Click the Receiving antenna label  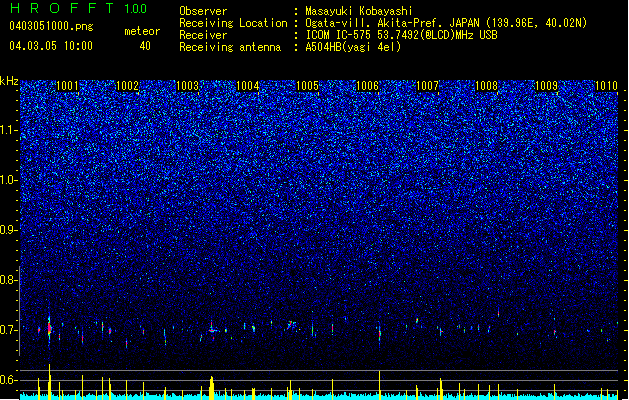(x=230, y=47)
